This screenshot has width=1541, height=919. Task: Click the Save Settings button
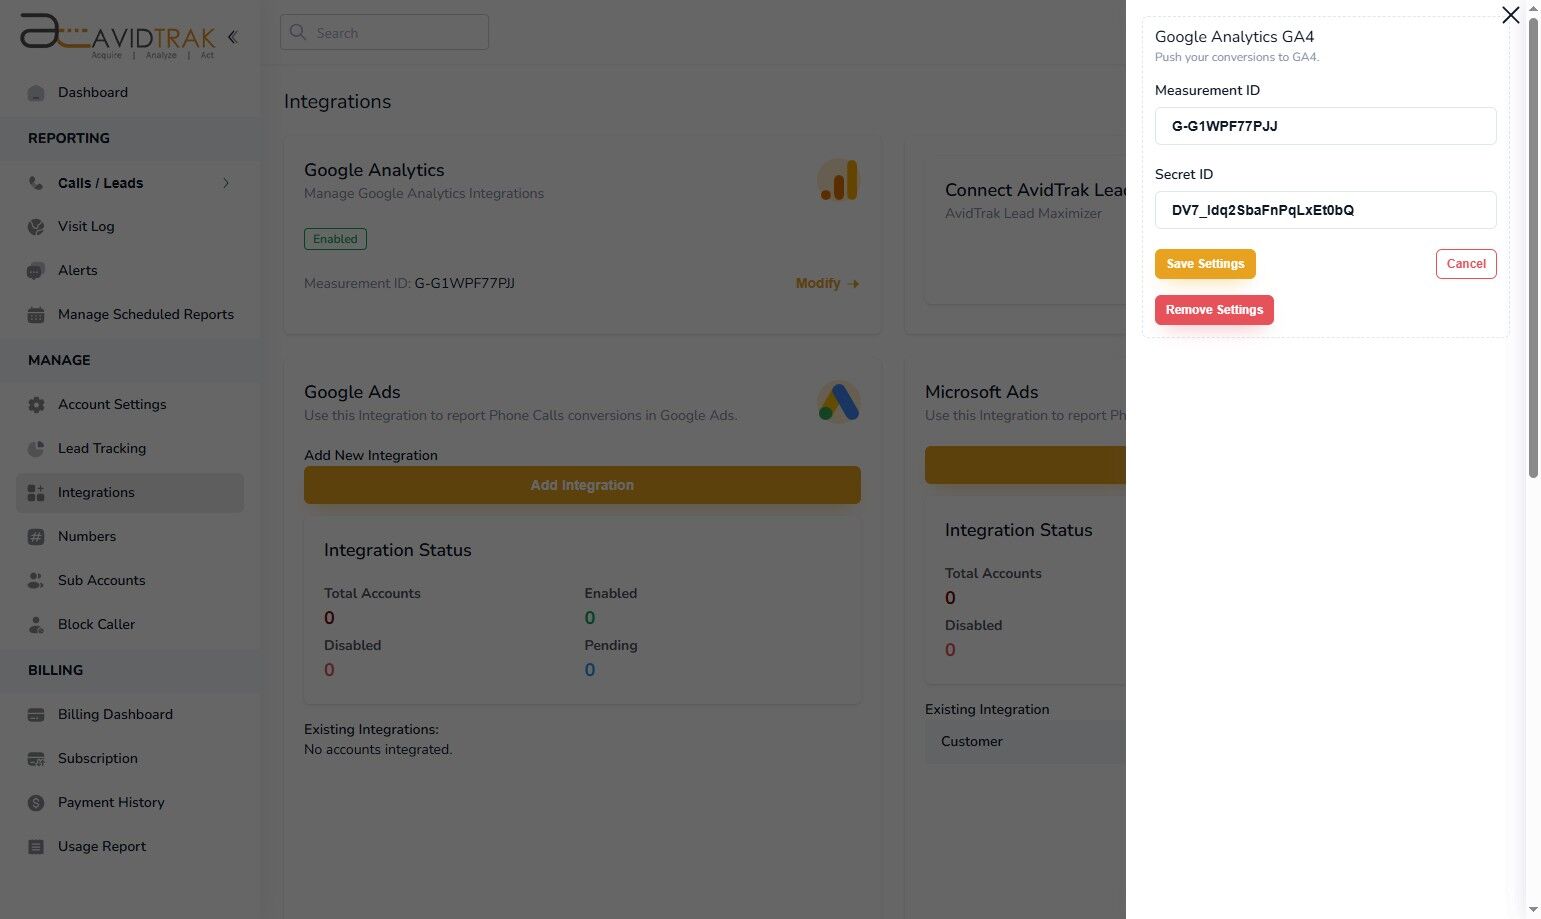[1204, 263]
